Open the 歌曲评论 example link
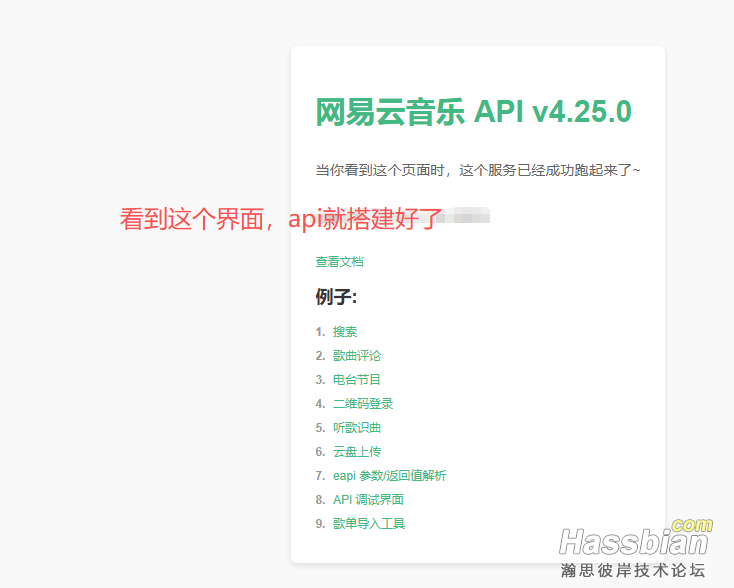This screenshot has width=734, height=588. [x=357, y=356]
